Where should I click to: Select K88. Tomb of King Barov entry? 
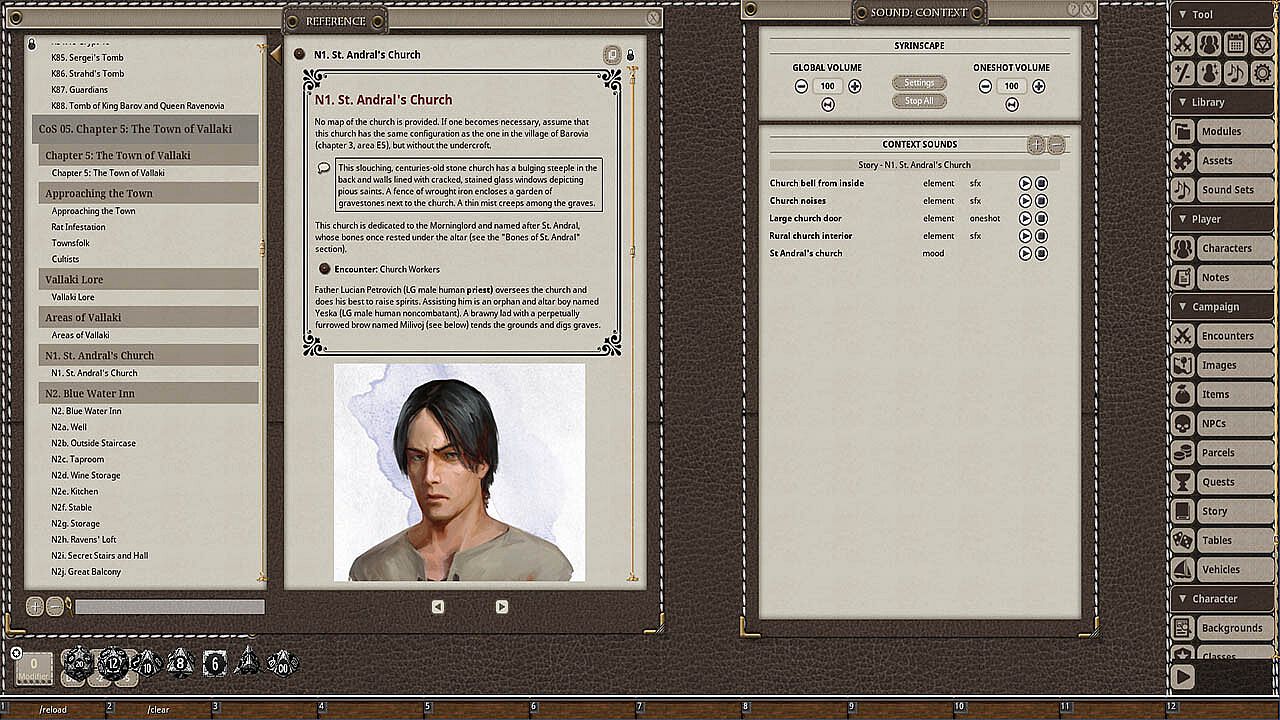tap(138, 105)
